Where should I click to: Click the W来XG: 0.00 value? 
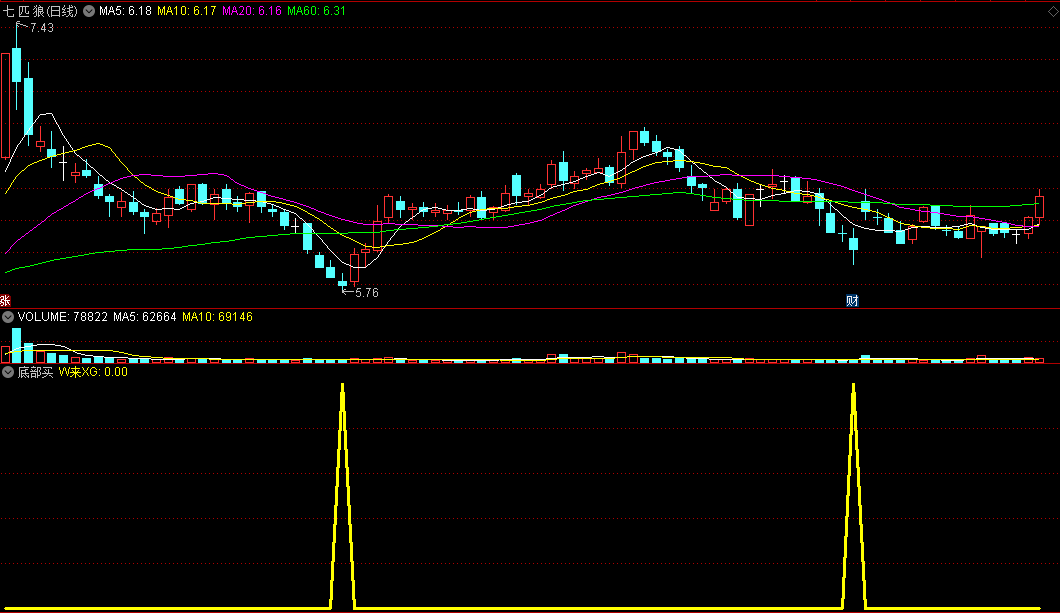pyautogui.click(x=93, y=372)
